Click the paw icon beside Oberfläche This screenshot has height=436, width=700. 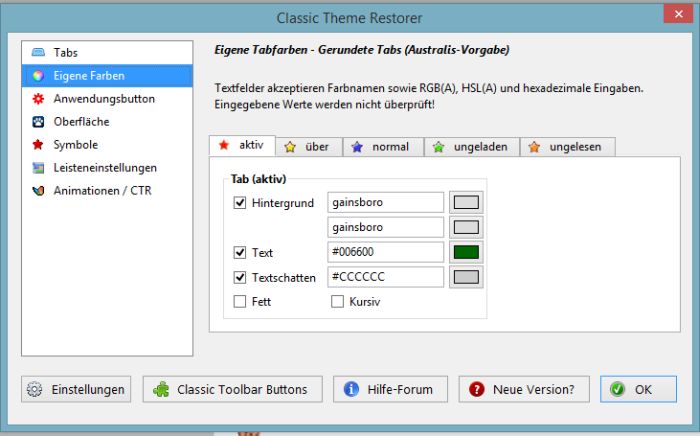(38, 121)
